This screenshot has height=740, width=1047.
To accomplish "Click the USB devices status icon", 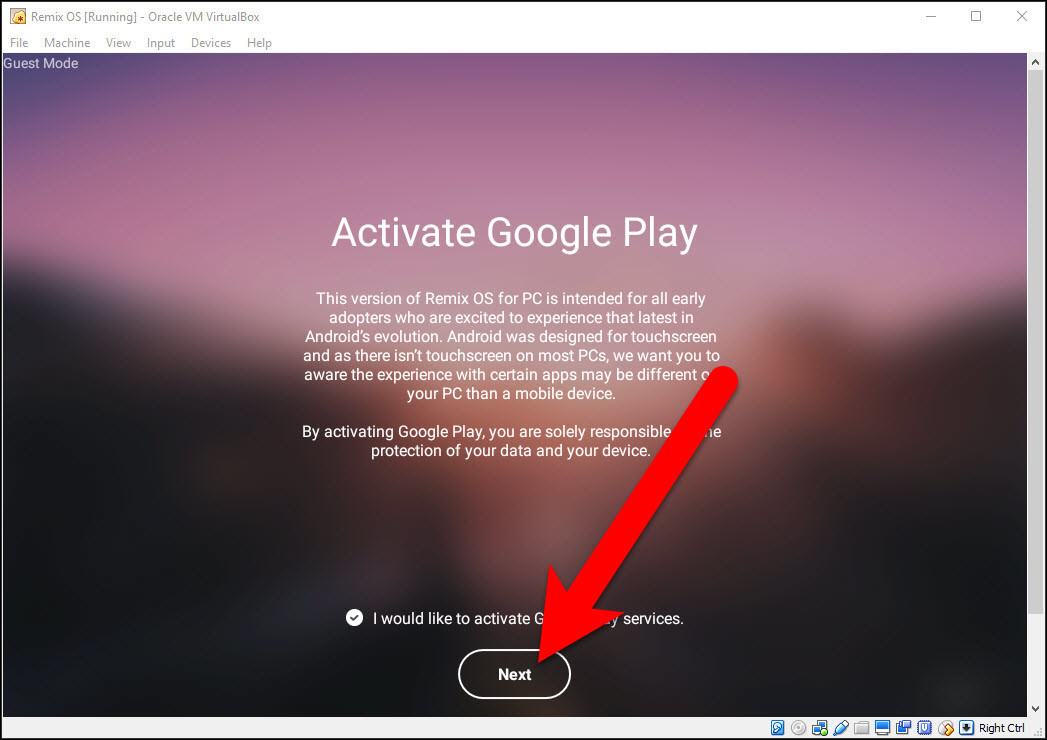I will click(841, 728).
